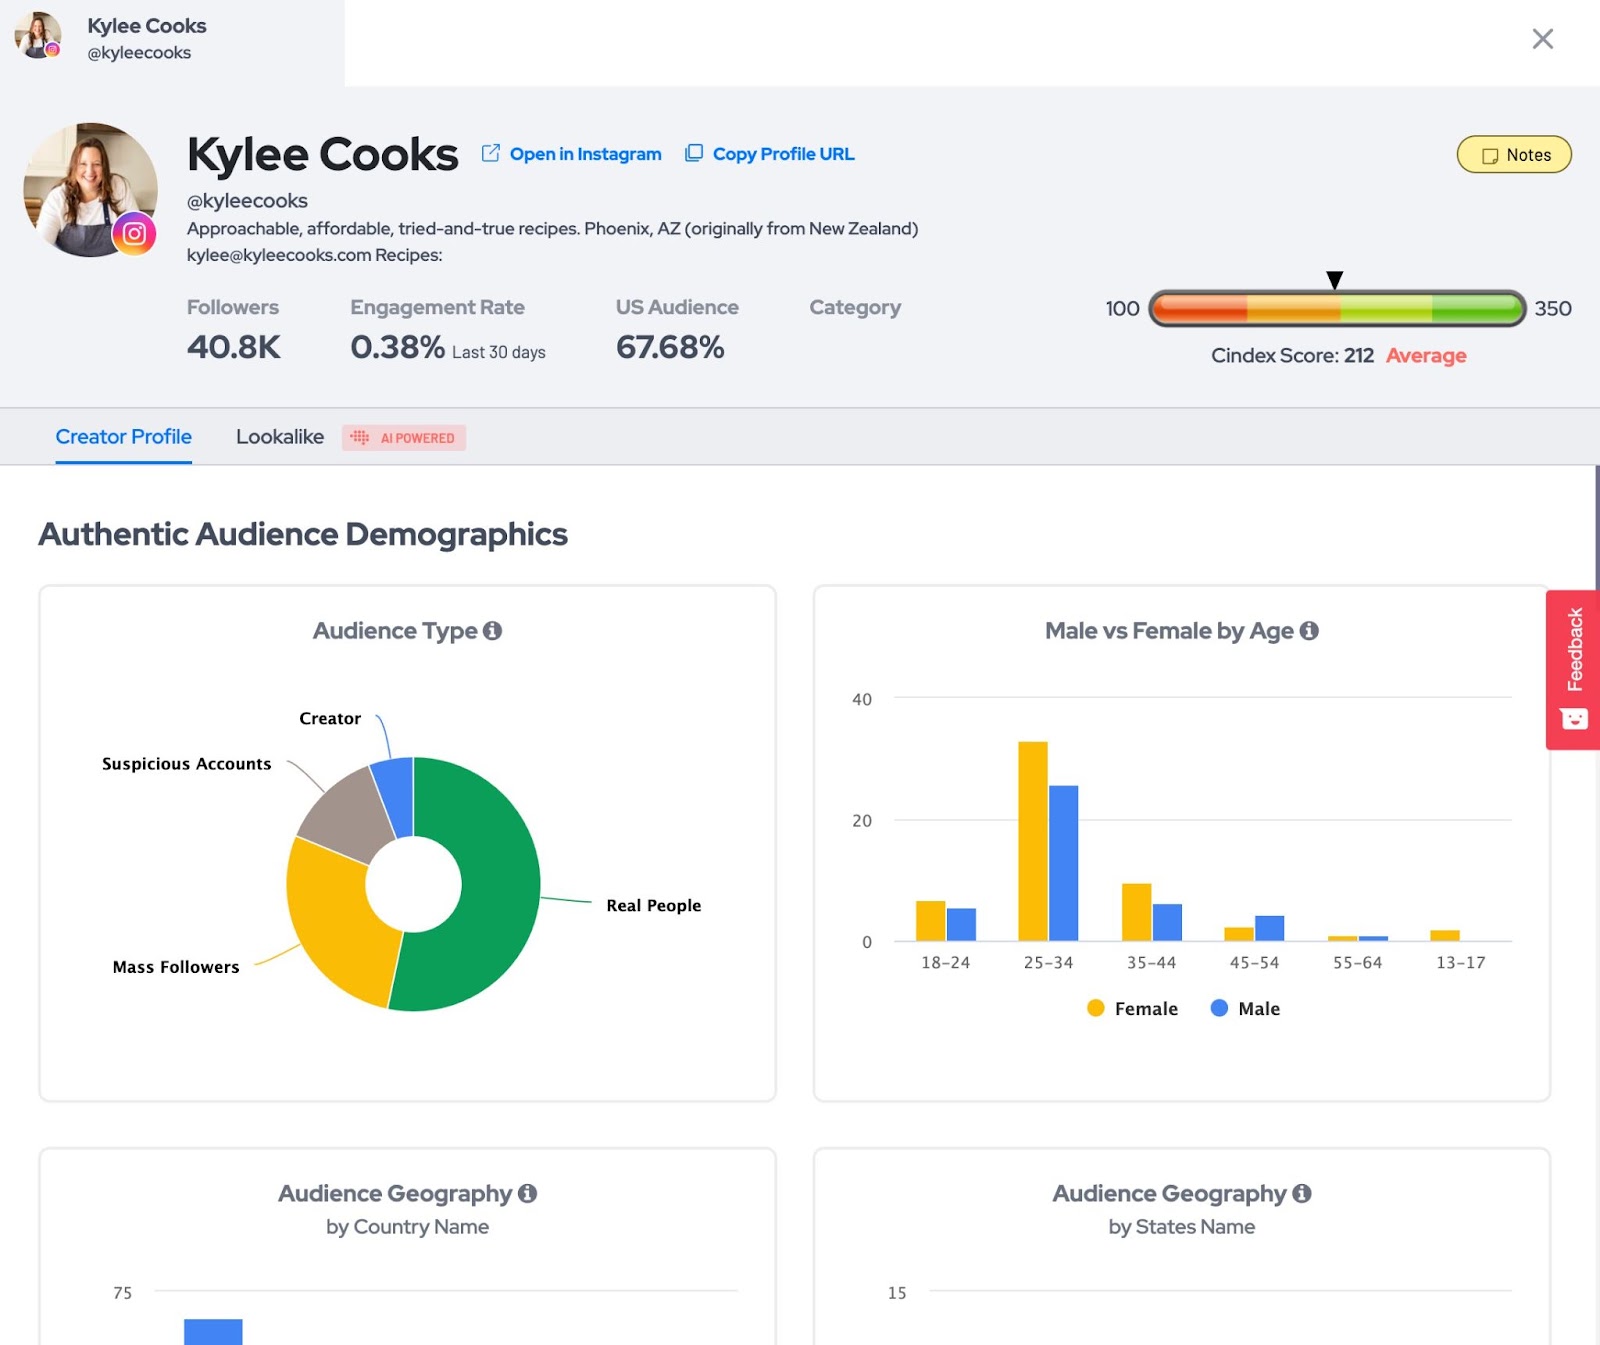Click the blue Creator donut segment
1600x1345 pixels.
pos(396,796)
